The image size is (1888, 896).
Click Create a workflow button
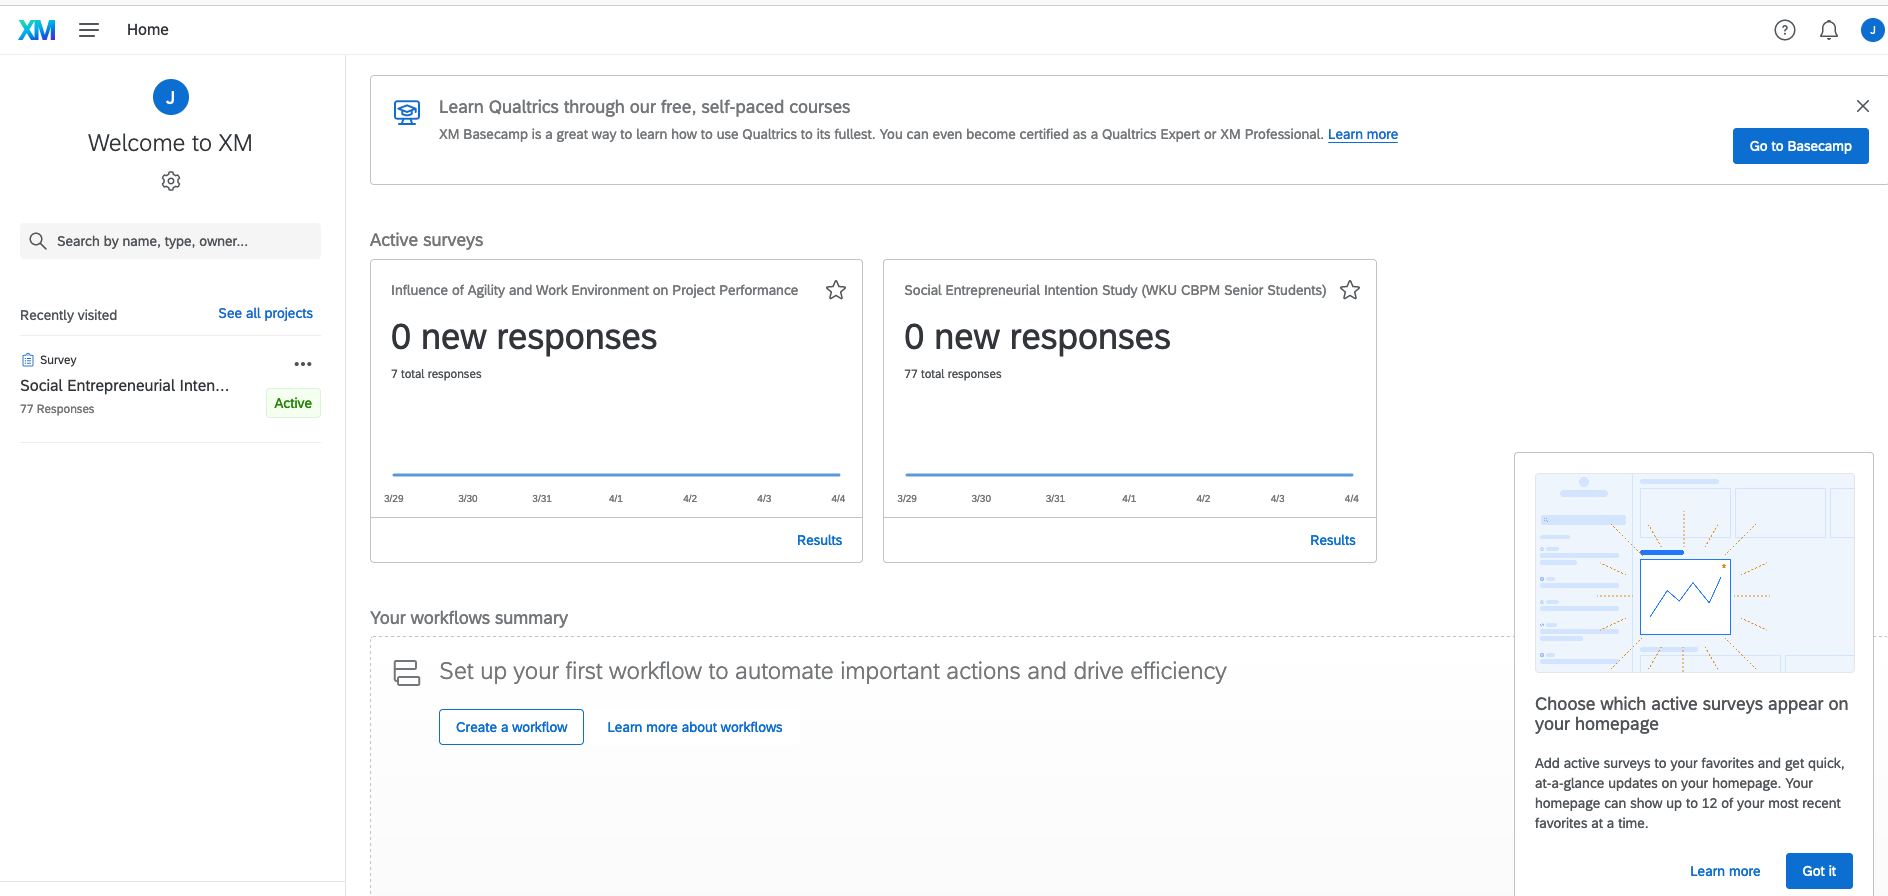[512, 727]
